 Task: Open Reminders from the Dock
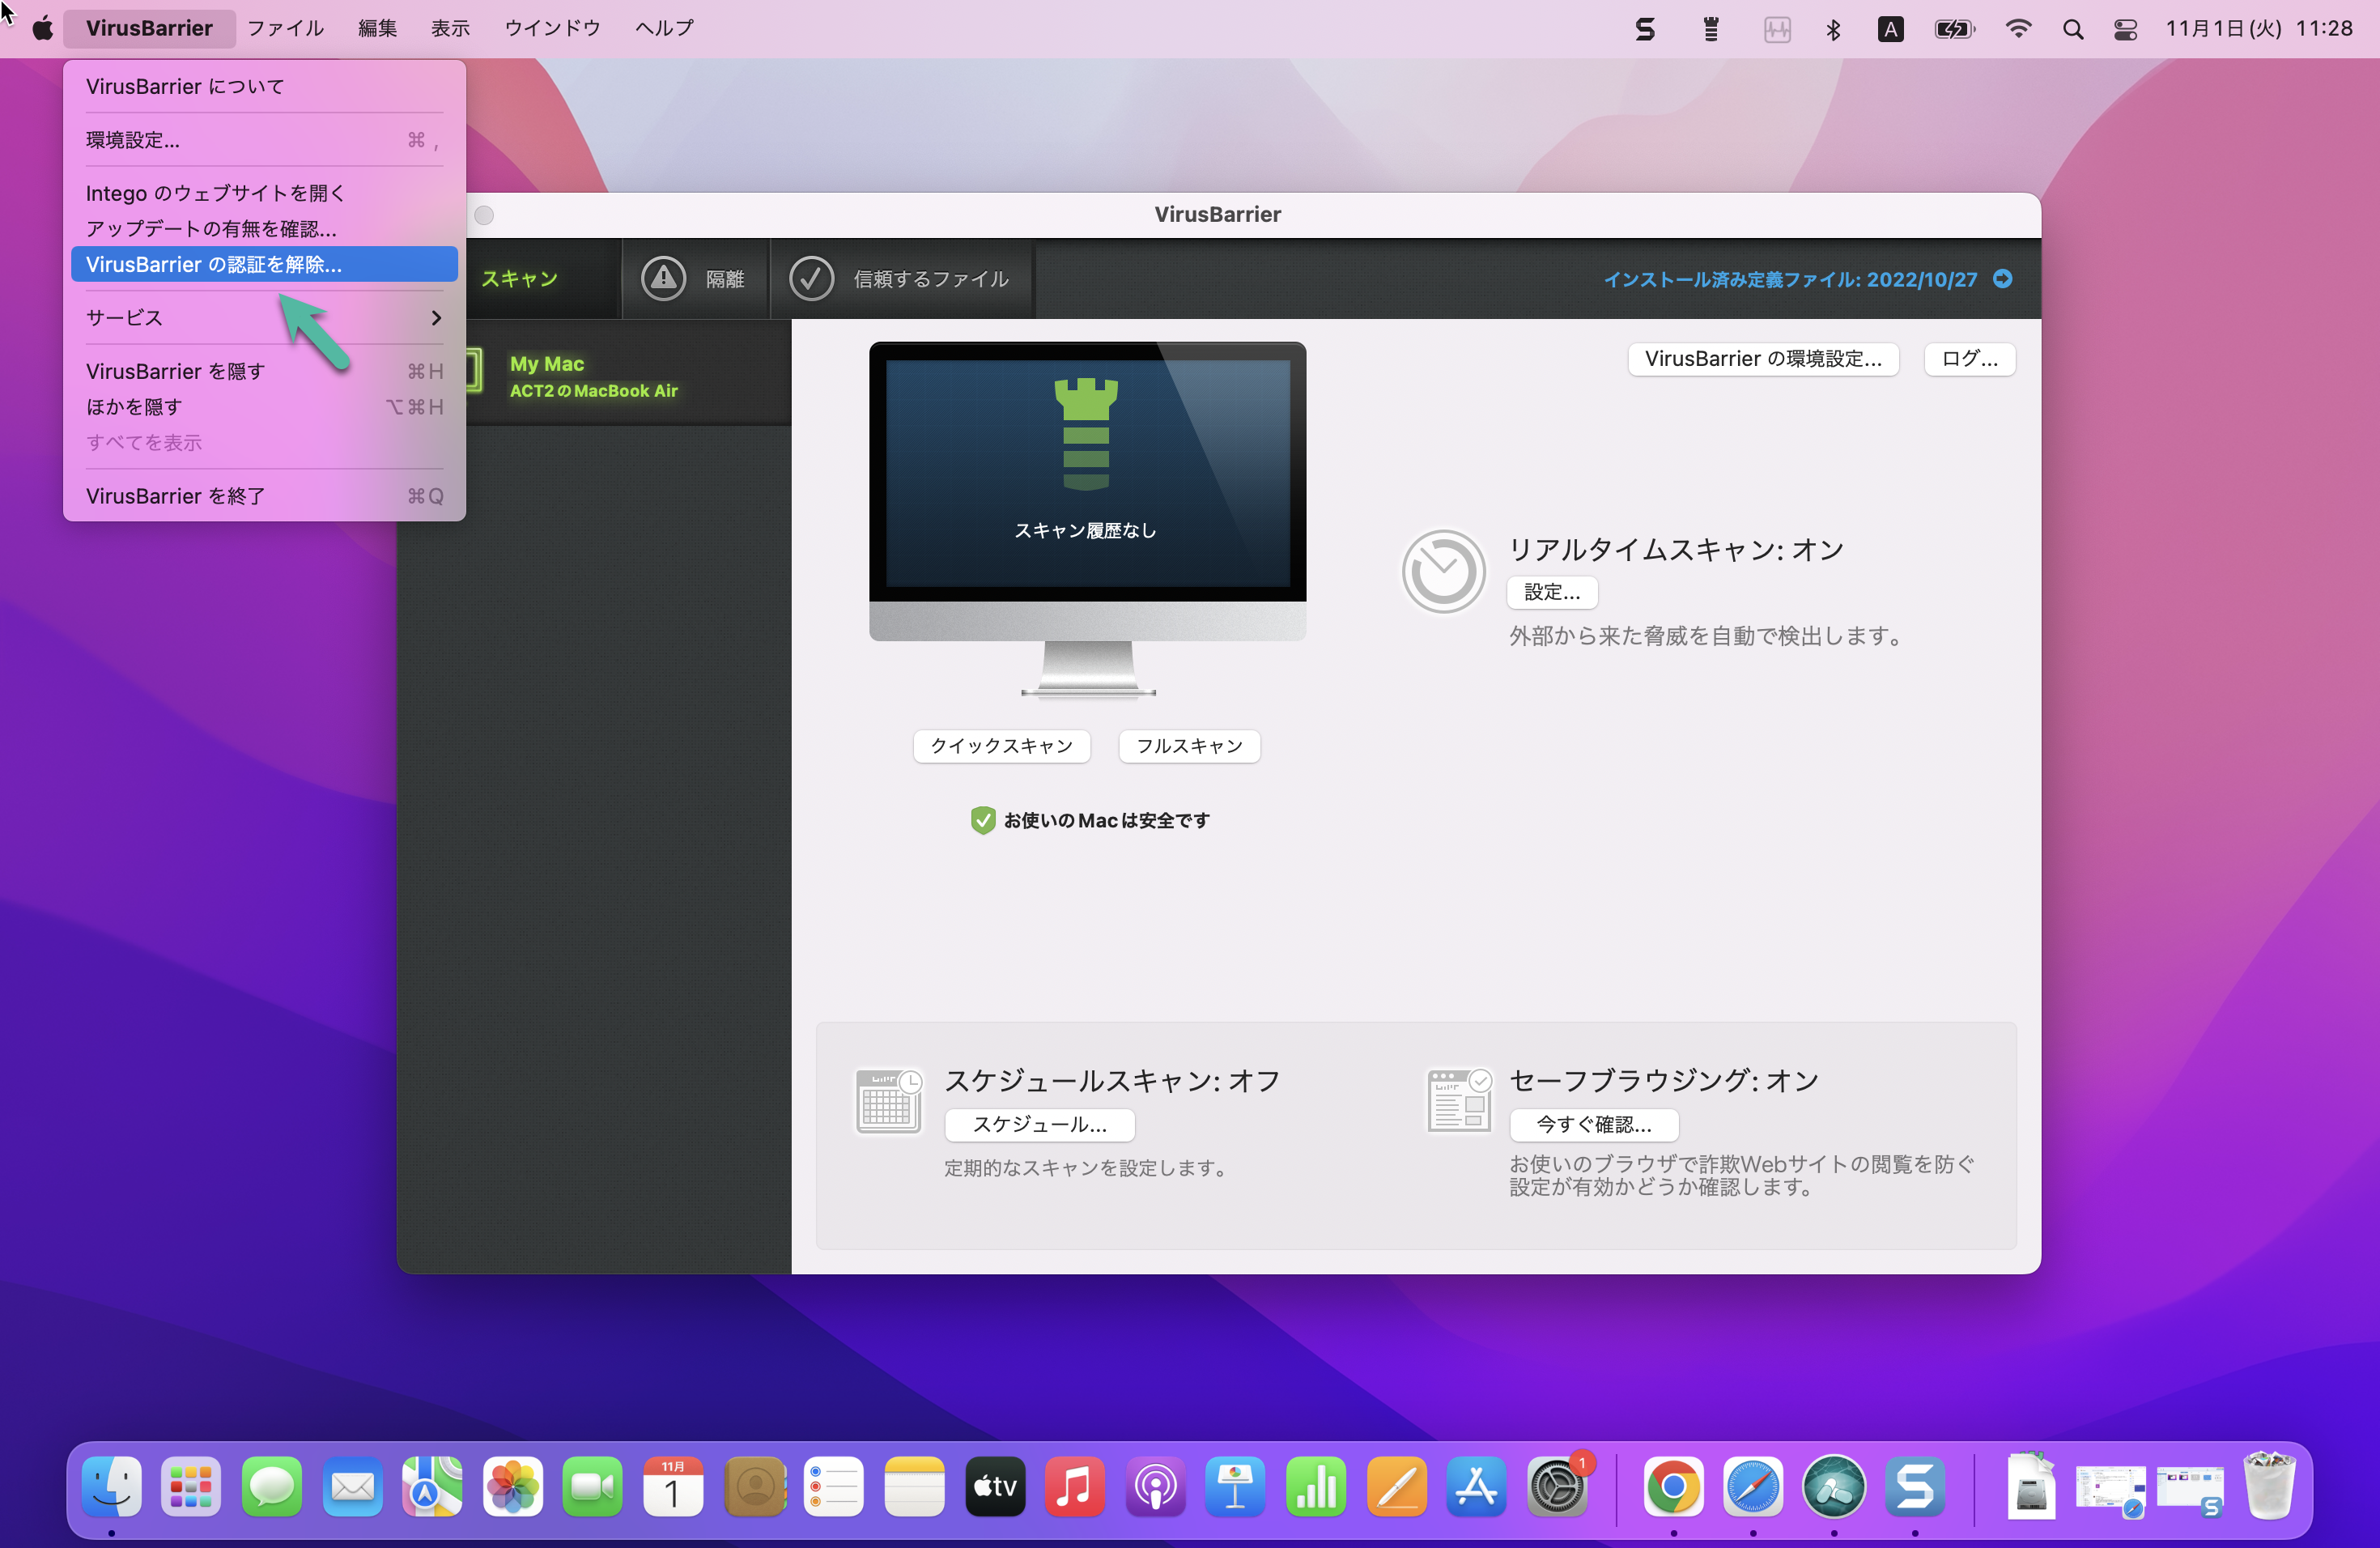click(834, 1486)
